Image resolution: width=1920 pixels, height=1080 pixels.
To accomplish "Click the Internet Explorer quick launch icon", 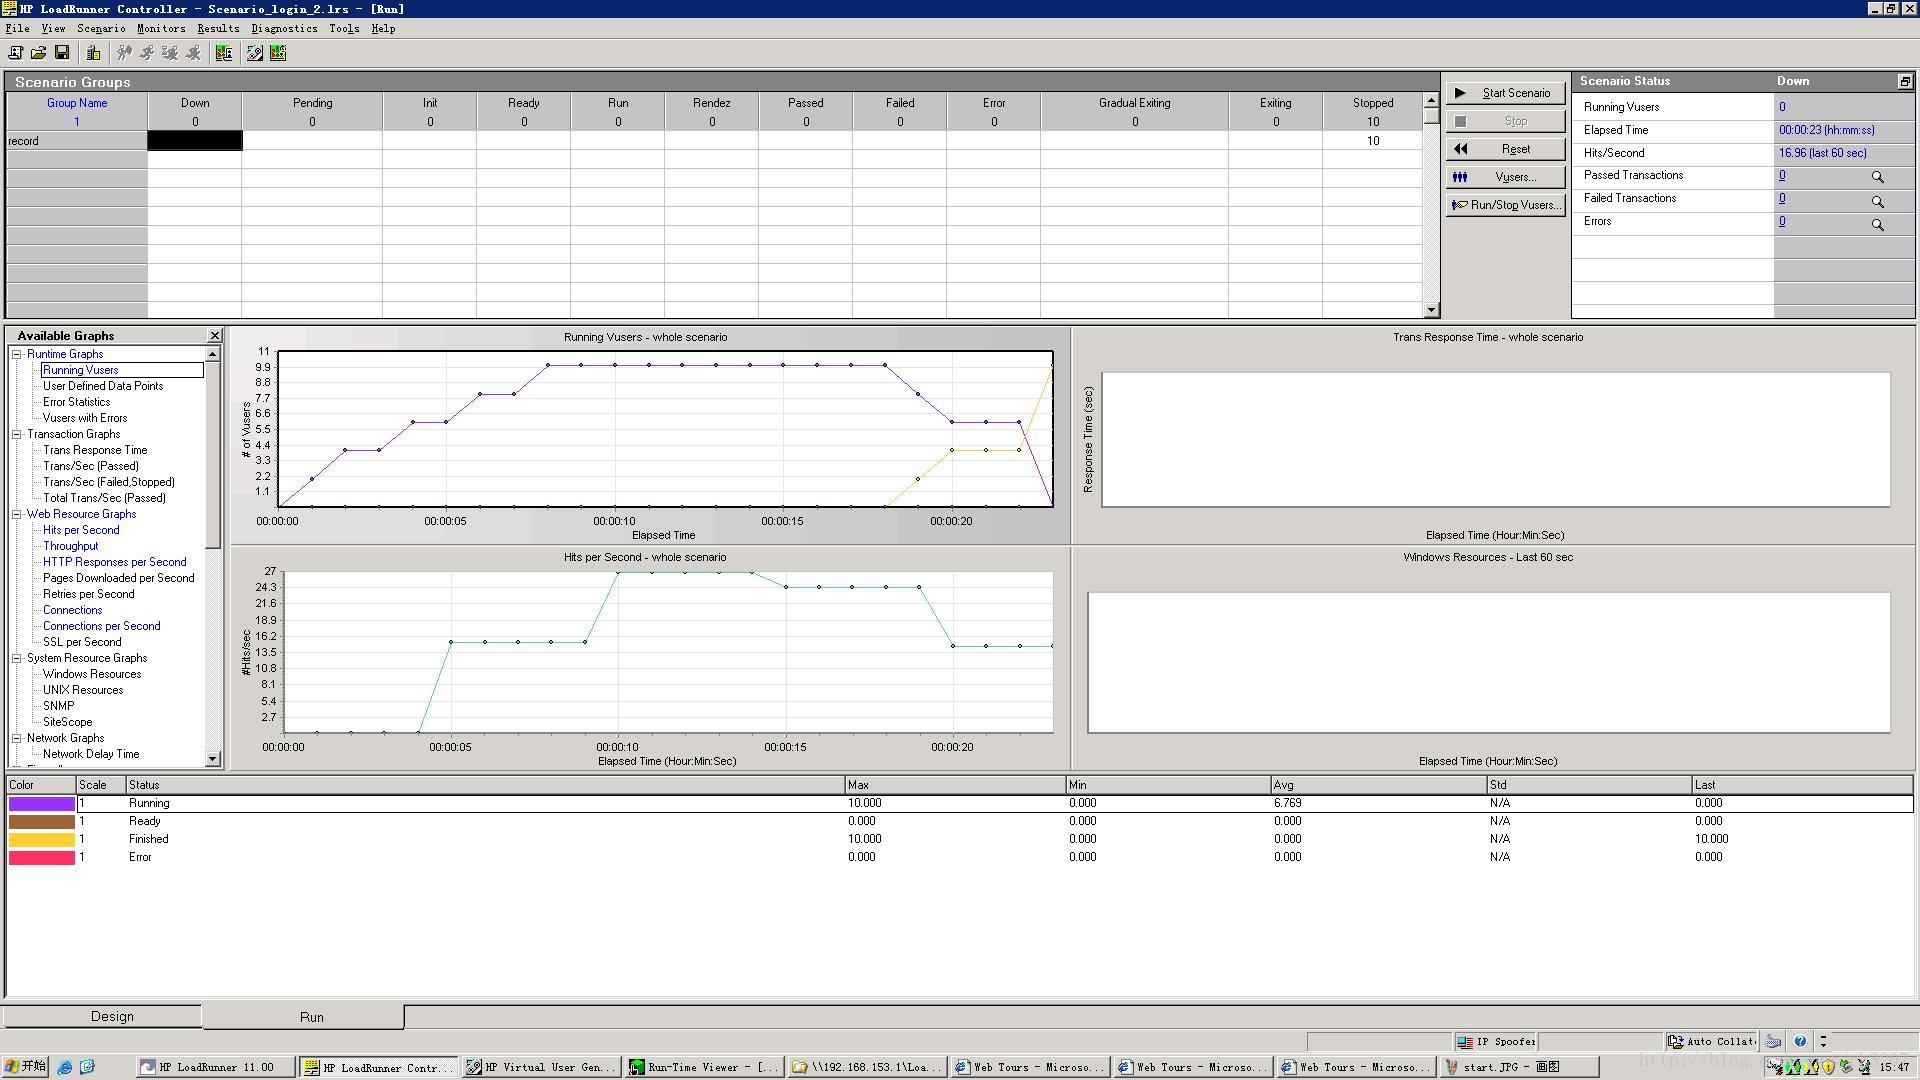I will 65,1067.
